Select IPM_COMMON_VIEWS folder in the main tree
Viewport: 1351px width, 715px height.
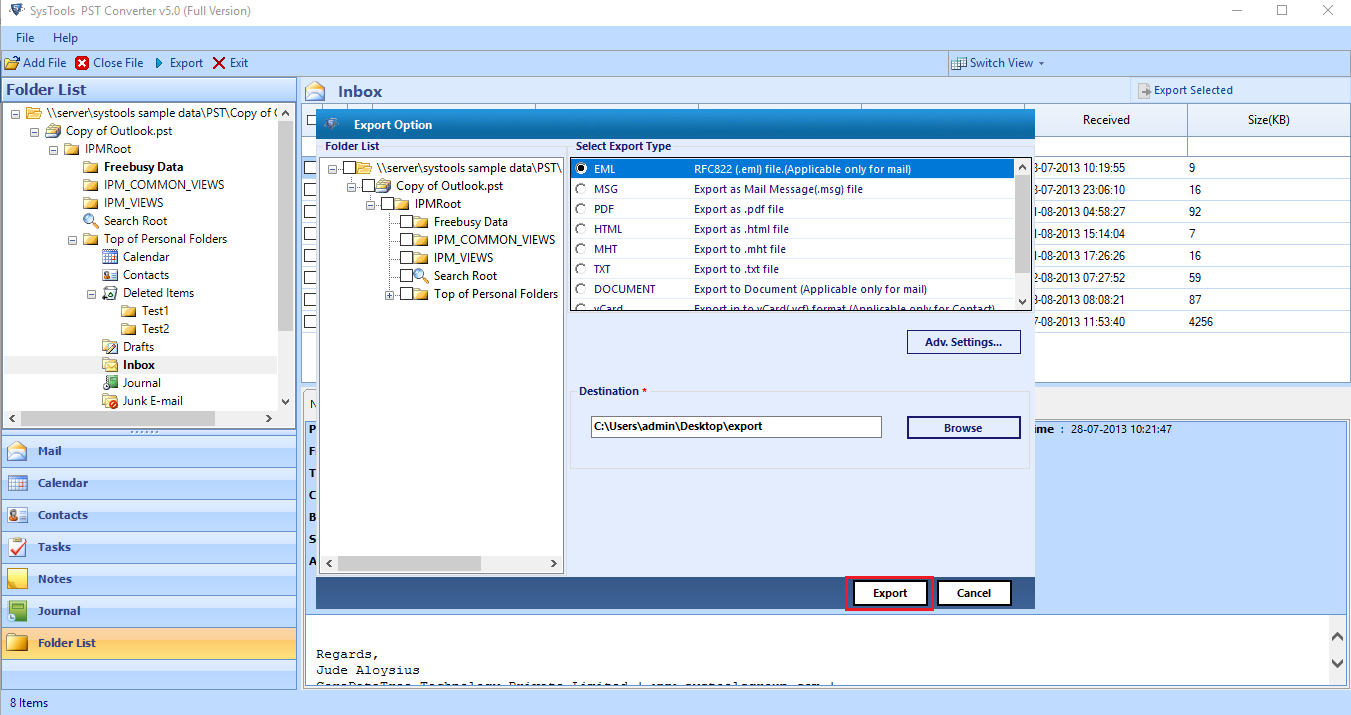pyautogui.click(x=164, y=185)
